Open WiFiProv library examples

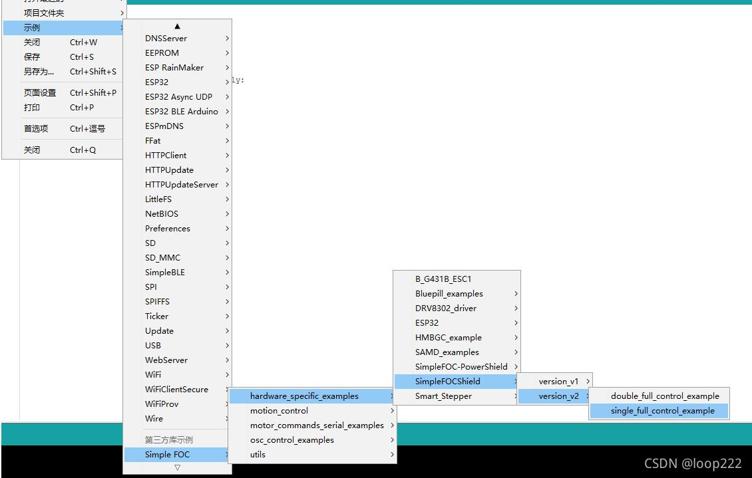[x=177, y=404]
